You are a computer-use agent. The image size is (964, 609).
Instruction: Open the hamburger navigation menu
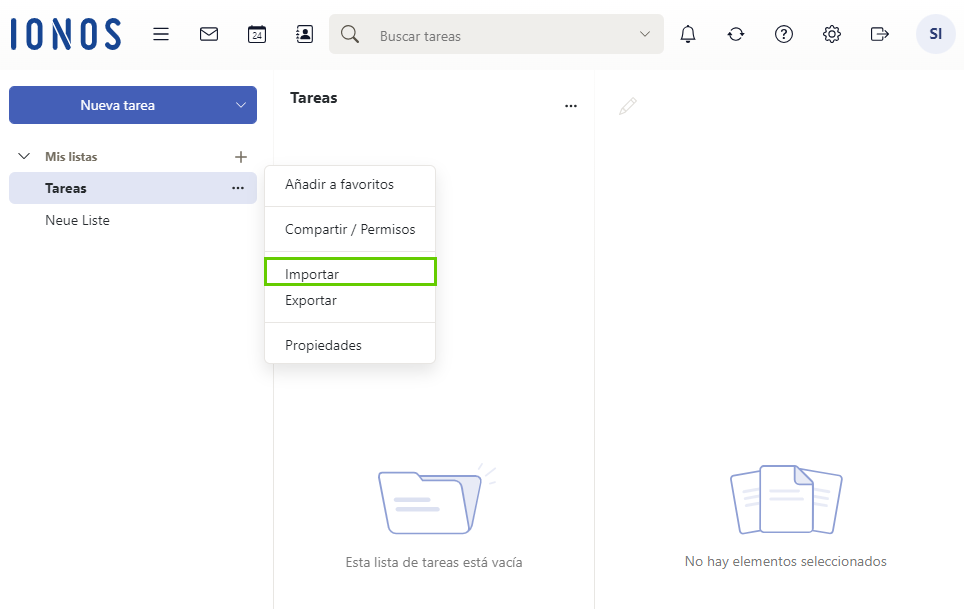[x=161, y=34]
